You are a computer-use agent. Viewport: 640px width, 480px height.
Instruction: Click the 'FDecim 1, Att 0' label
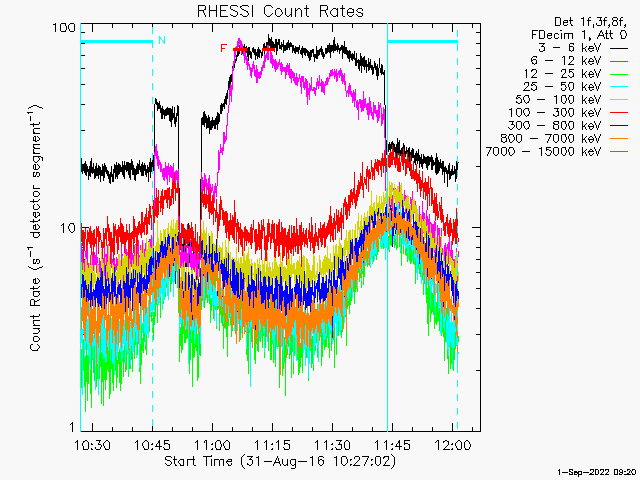[579, 35]
